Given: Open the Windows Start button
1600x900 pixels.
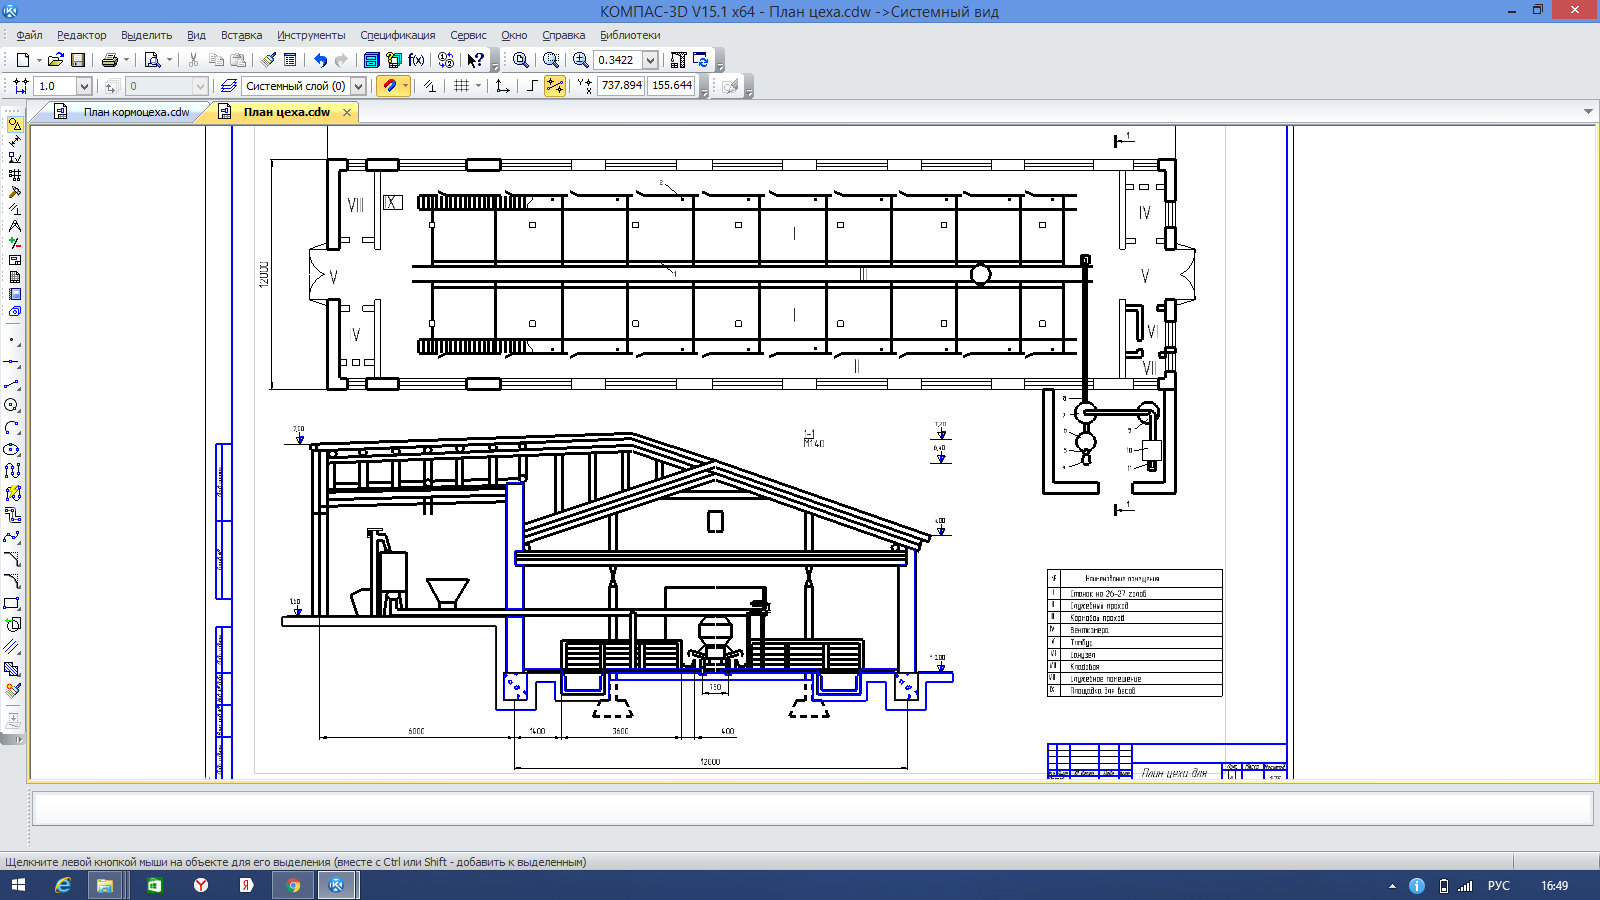Looking at the screenshot, I should point(18,885).
